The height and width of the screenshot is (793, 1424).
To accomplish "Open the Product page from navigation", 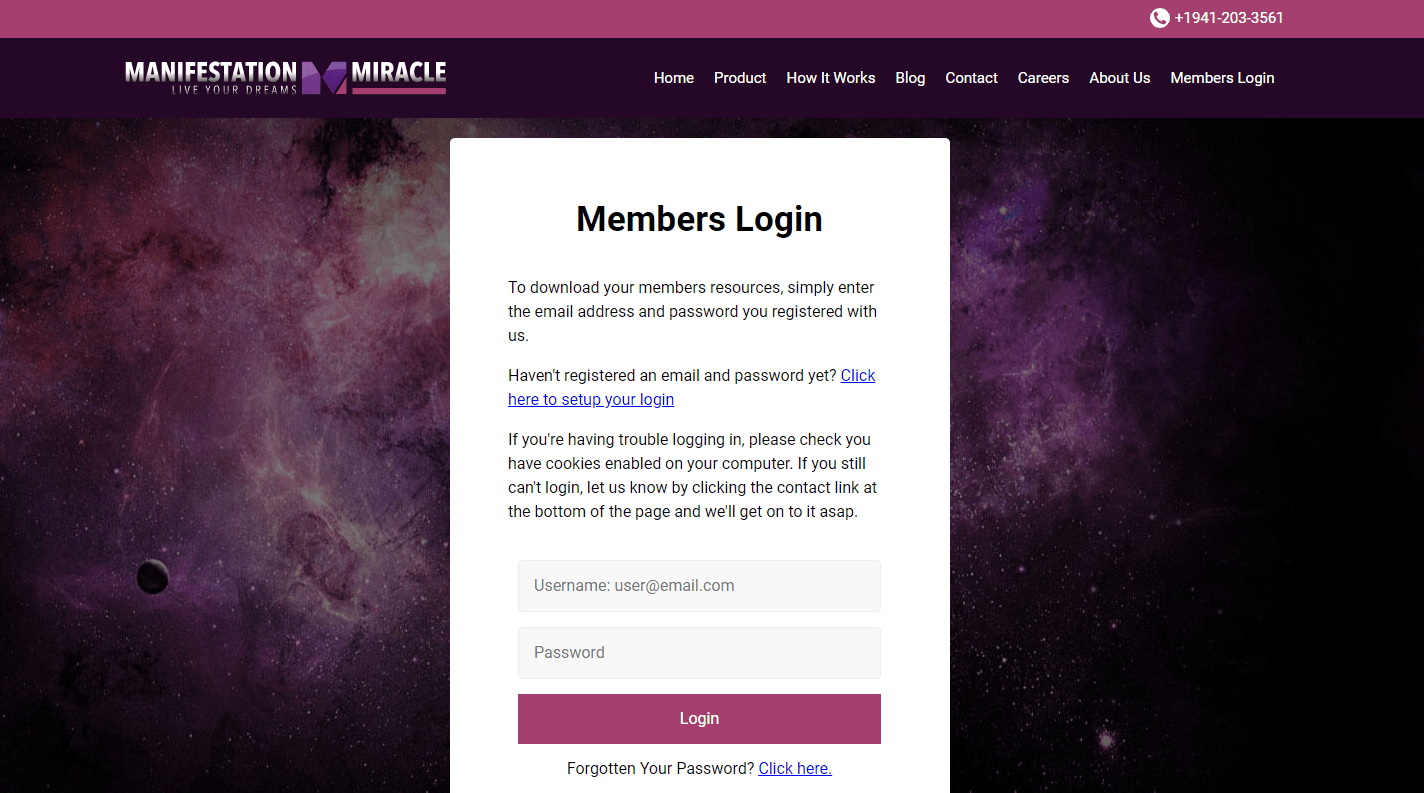I will 740,78.
